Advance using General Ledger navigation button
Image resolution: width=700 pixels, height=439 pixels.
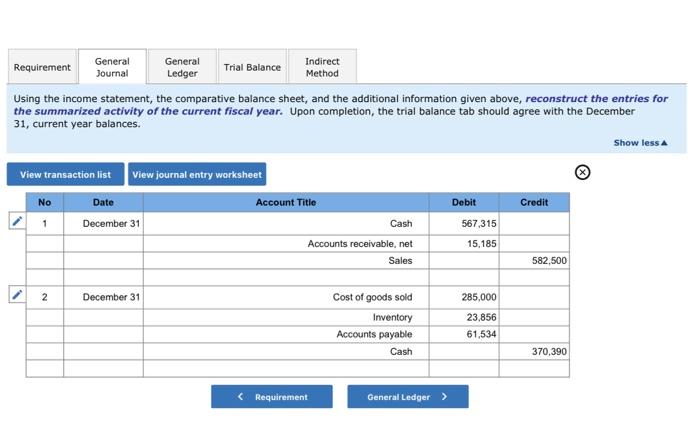[408, 397]
